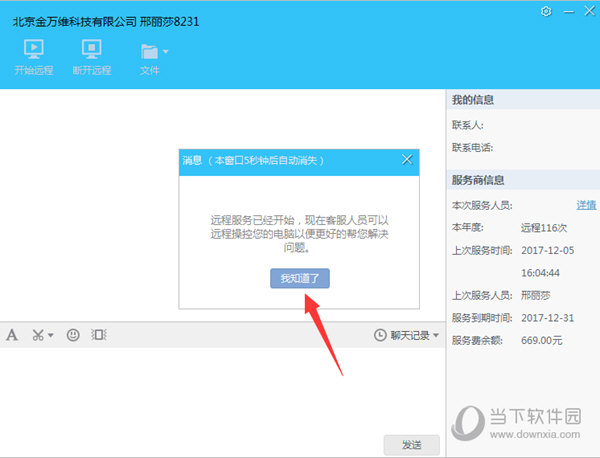600x458 pixels.
Task: Select the 远程116次 value
Action: (544, 228)
